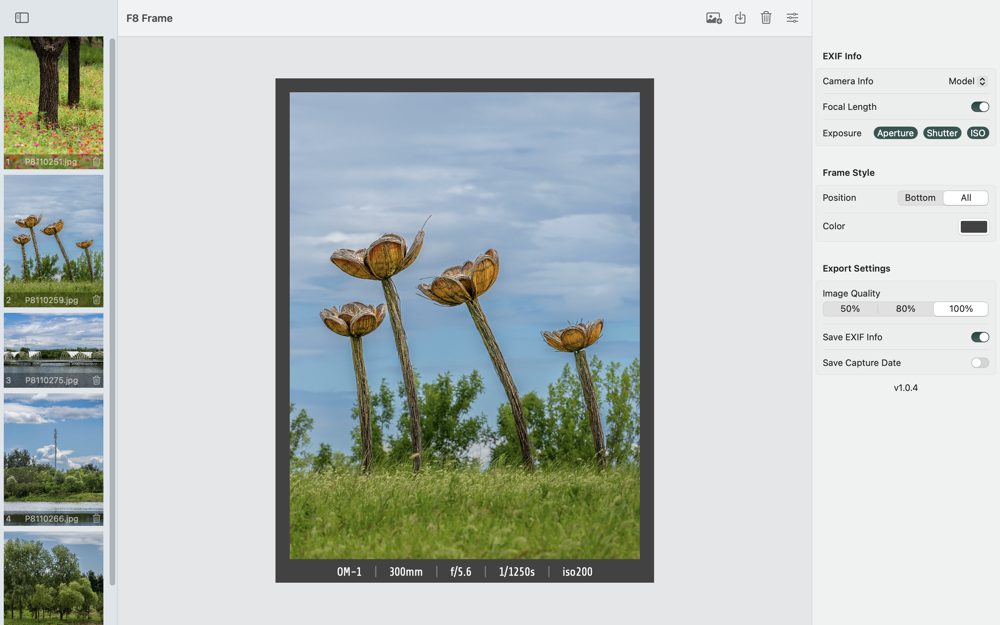Delete P8110275.jpg with its trash icon

click(96, 380)
